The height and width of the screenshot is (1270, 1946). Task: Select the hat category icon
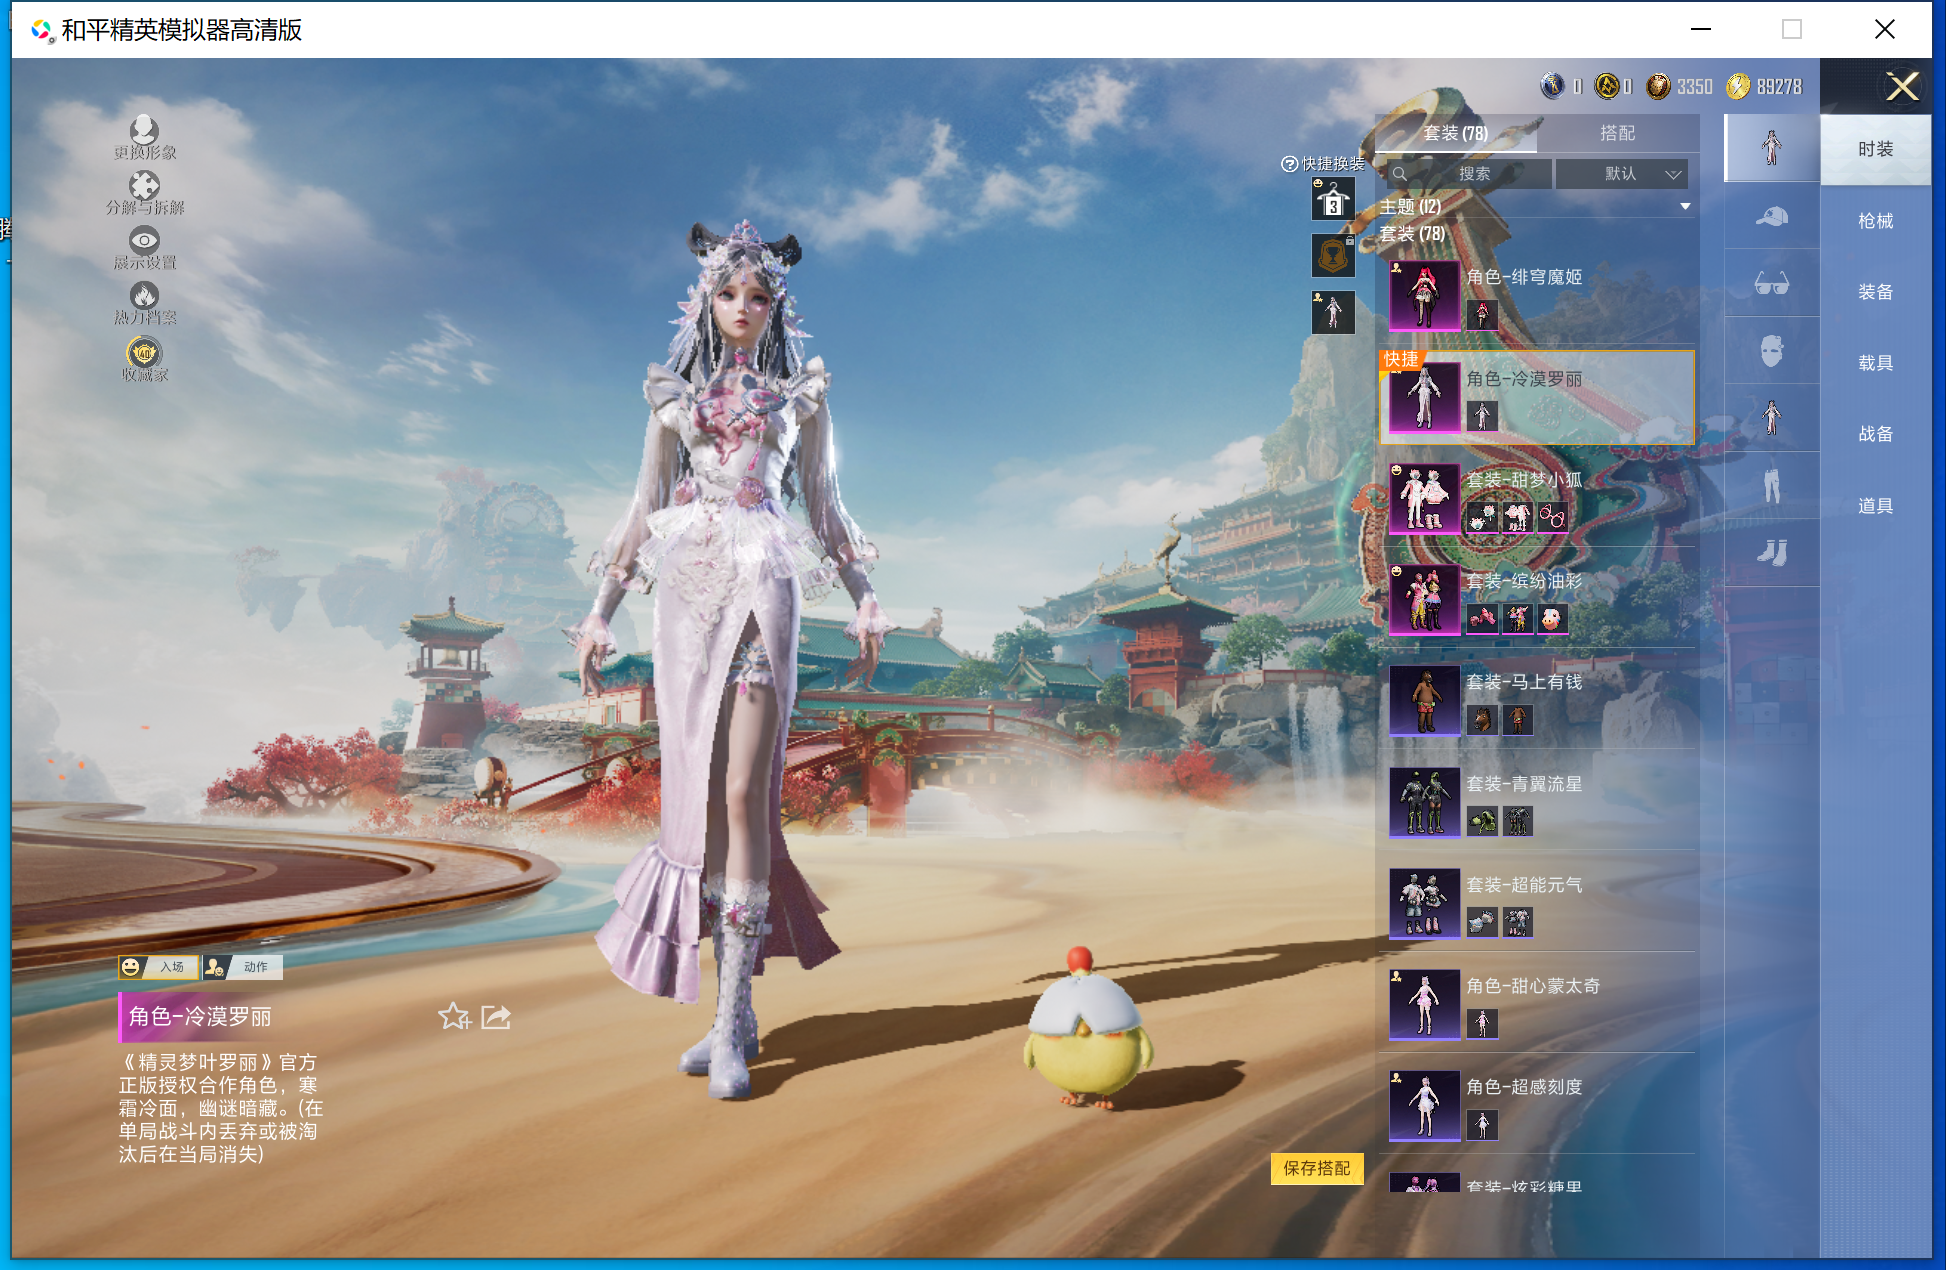(x=1771, y=216)
